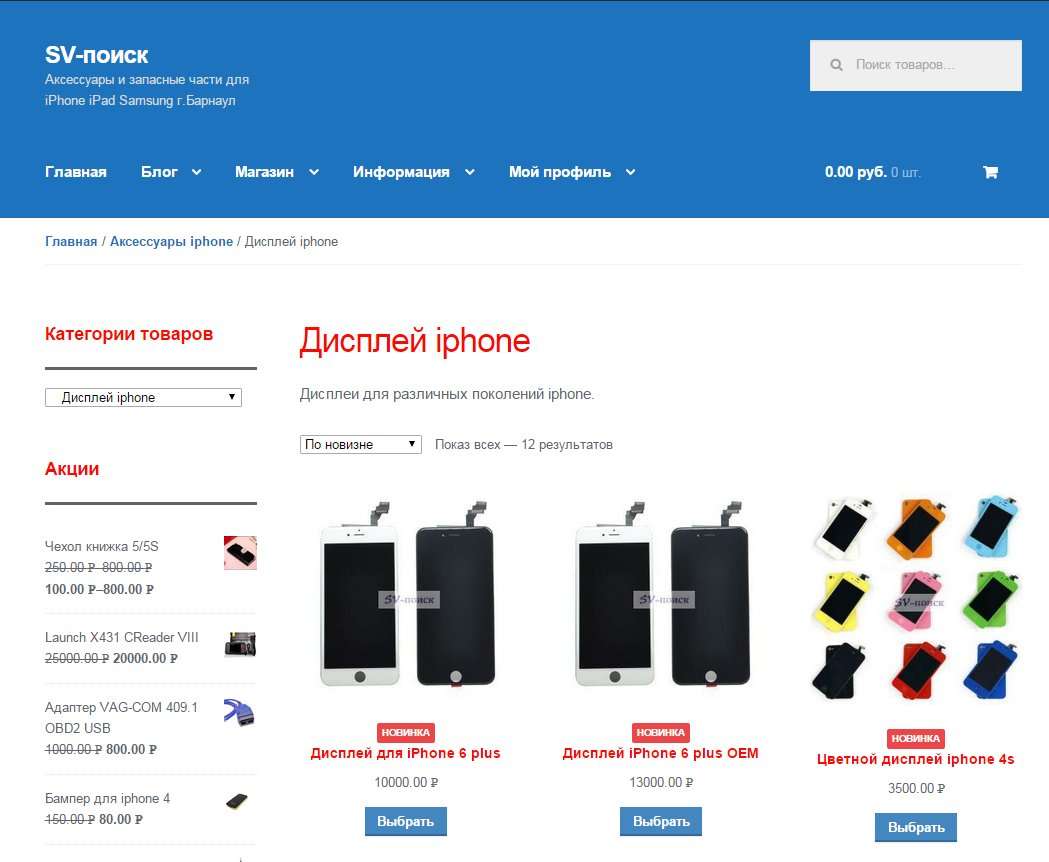This screenshot has height=862, width=1049.
Task: Go to Главная in navigation menu
Action: pos(76,172)
